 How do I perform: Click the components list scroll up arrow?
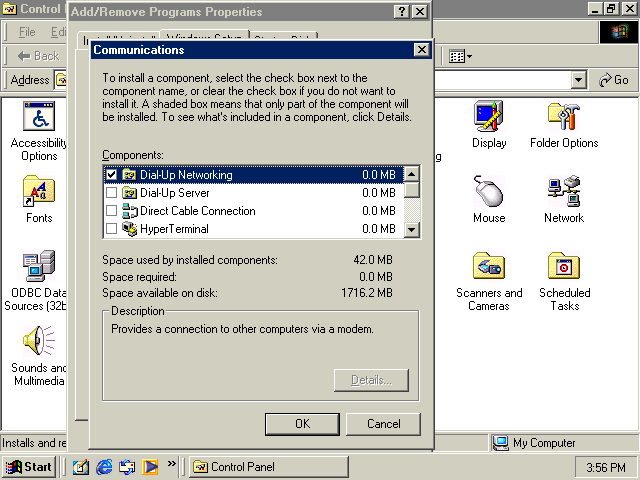tap(412, 174)
